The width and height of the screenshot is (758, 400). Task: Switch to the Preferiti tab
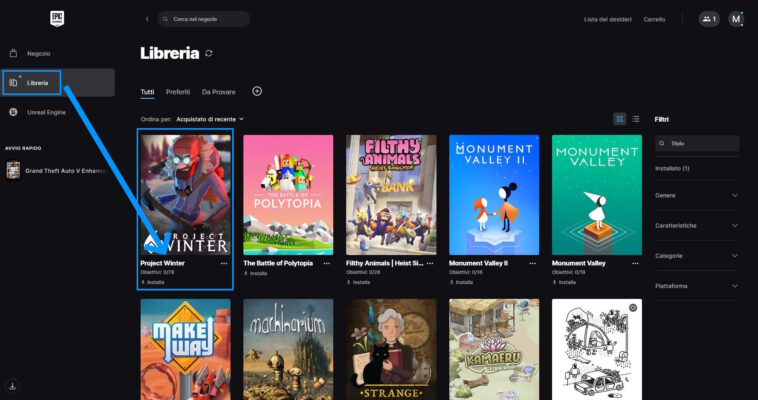pos(178,92)
